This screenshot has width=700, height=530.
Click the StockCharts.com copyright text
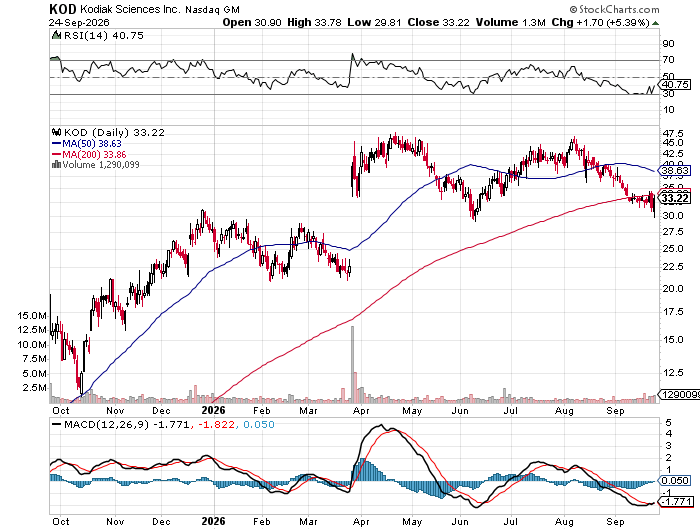[x=614, y=9]
